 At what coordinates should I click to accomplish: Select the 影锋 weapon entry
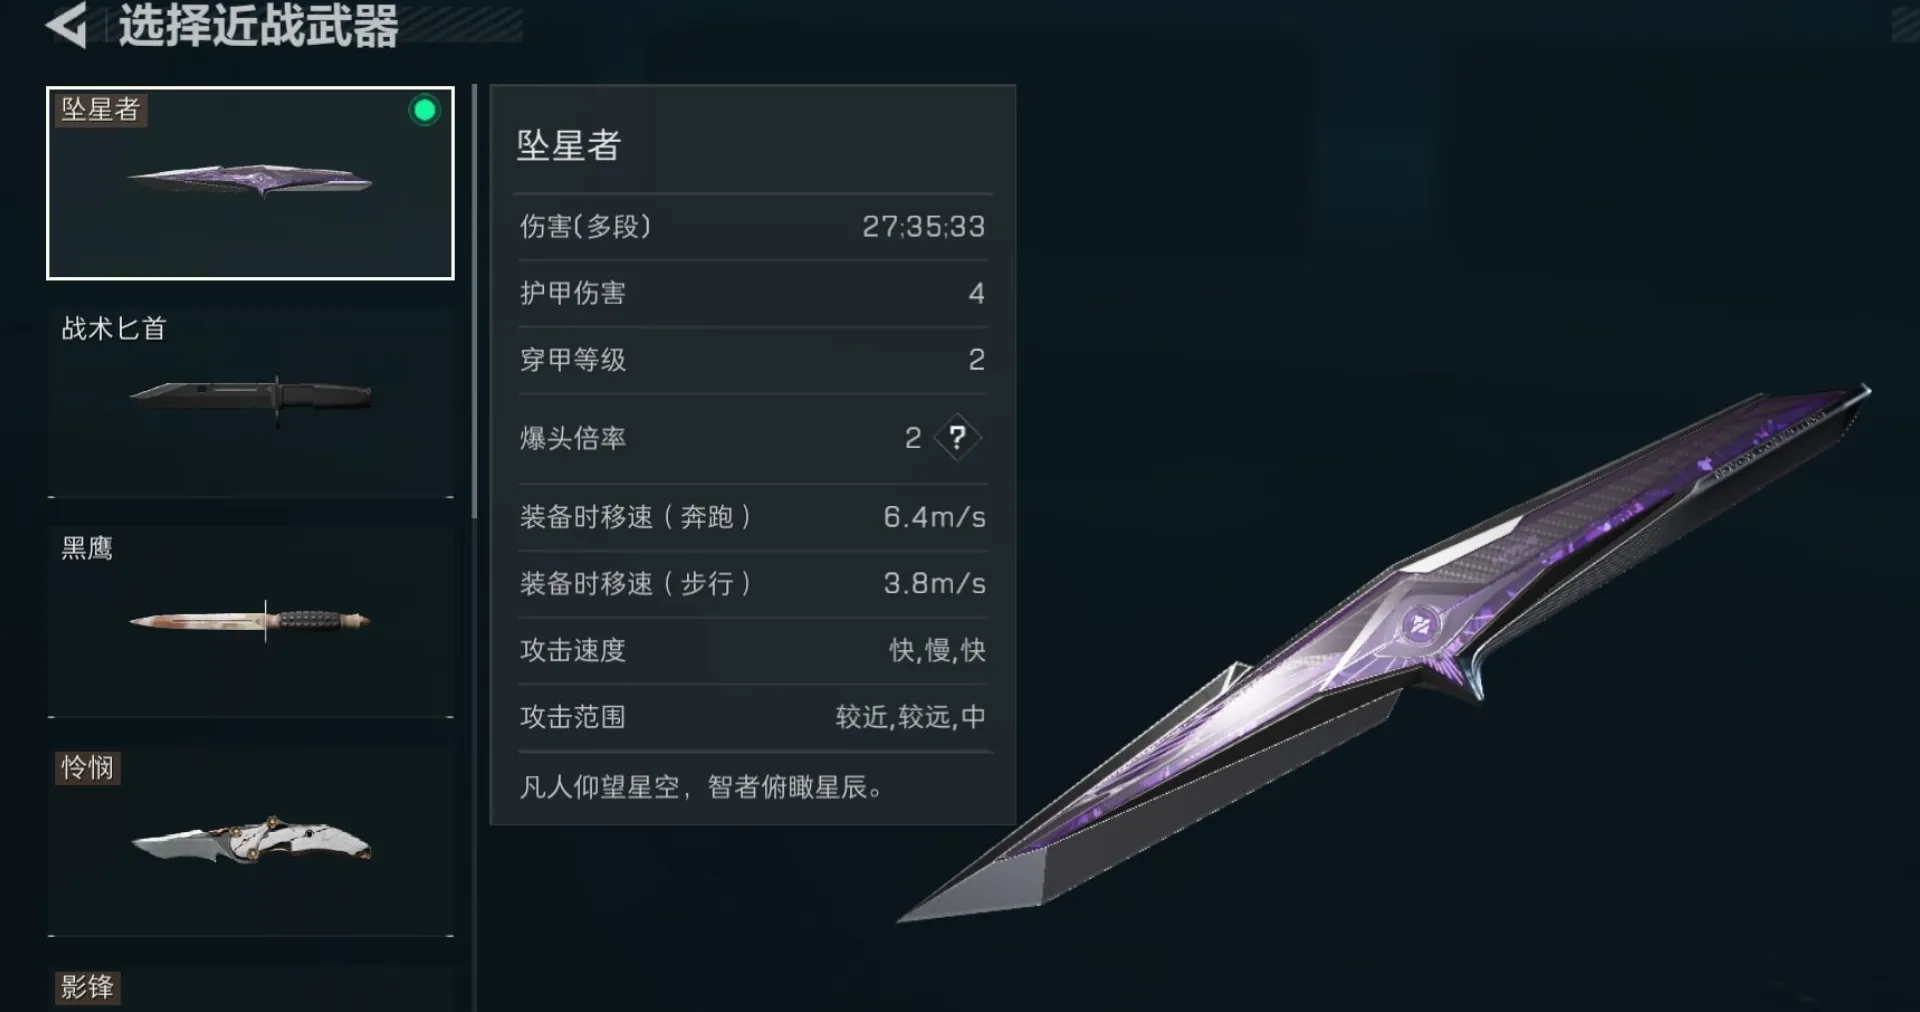coord(250,988)
